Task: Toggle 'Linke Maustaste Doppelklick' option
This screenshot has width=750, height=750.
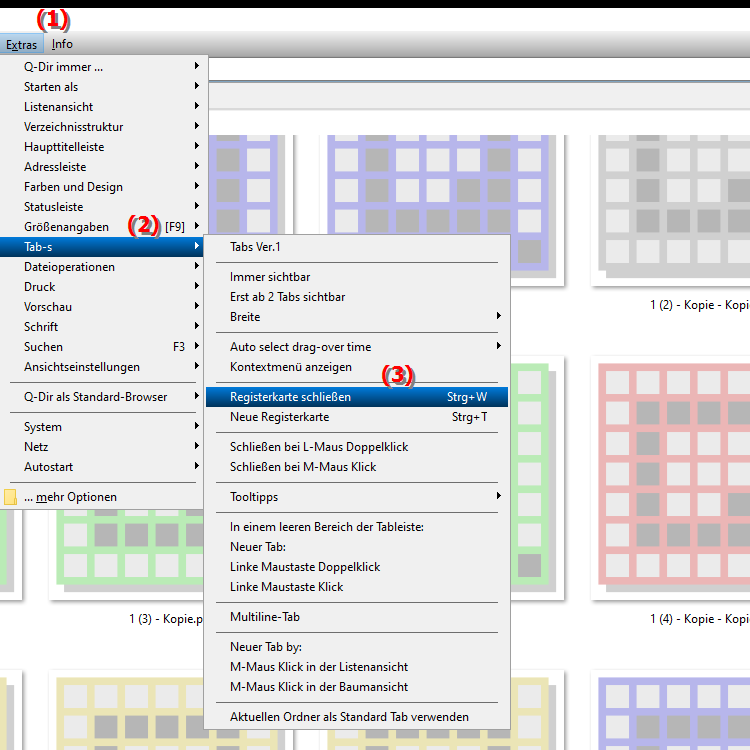Action: pyautogui.click(x=357, y=567)
